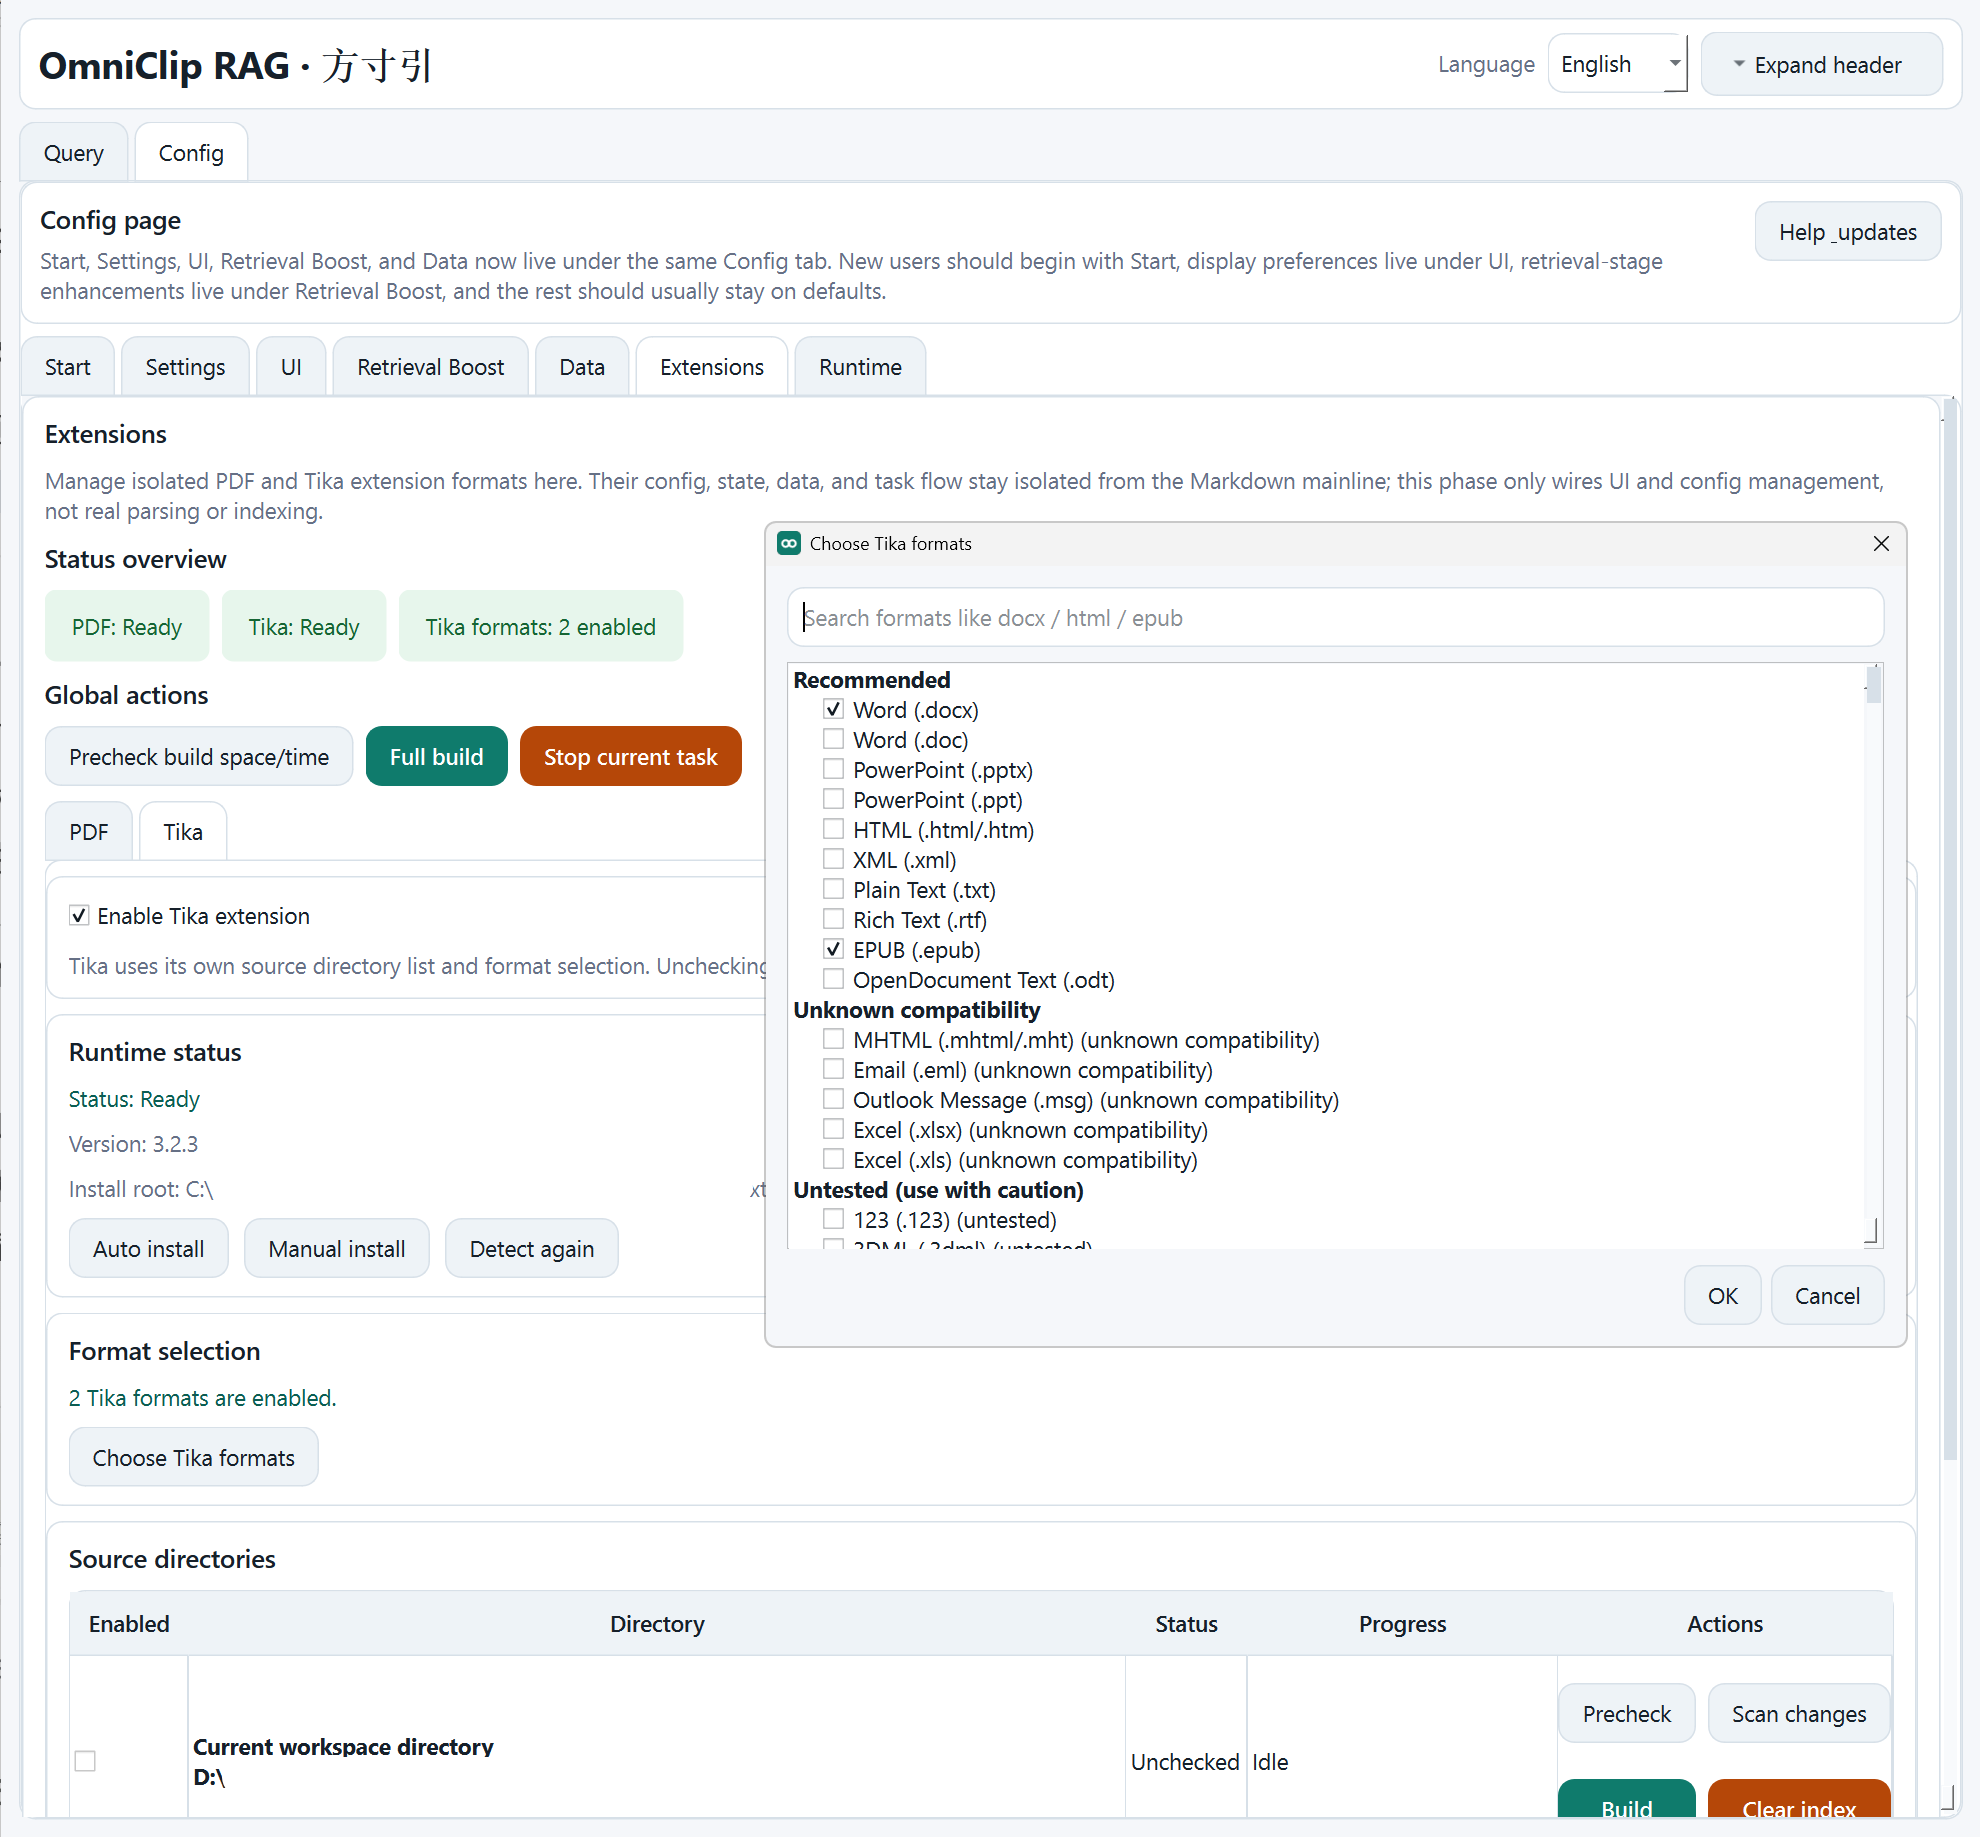Check the HTML (.html/.htm) format
Screen dimensions: 1980x1837
coord(833,829)
